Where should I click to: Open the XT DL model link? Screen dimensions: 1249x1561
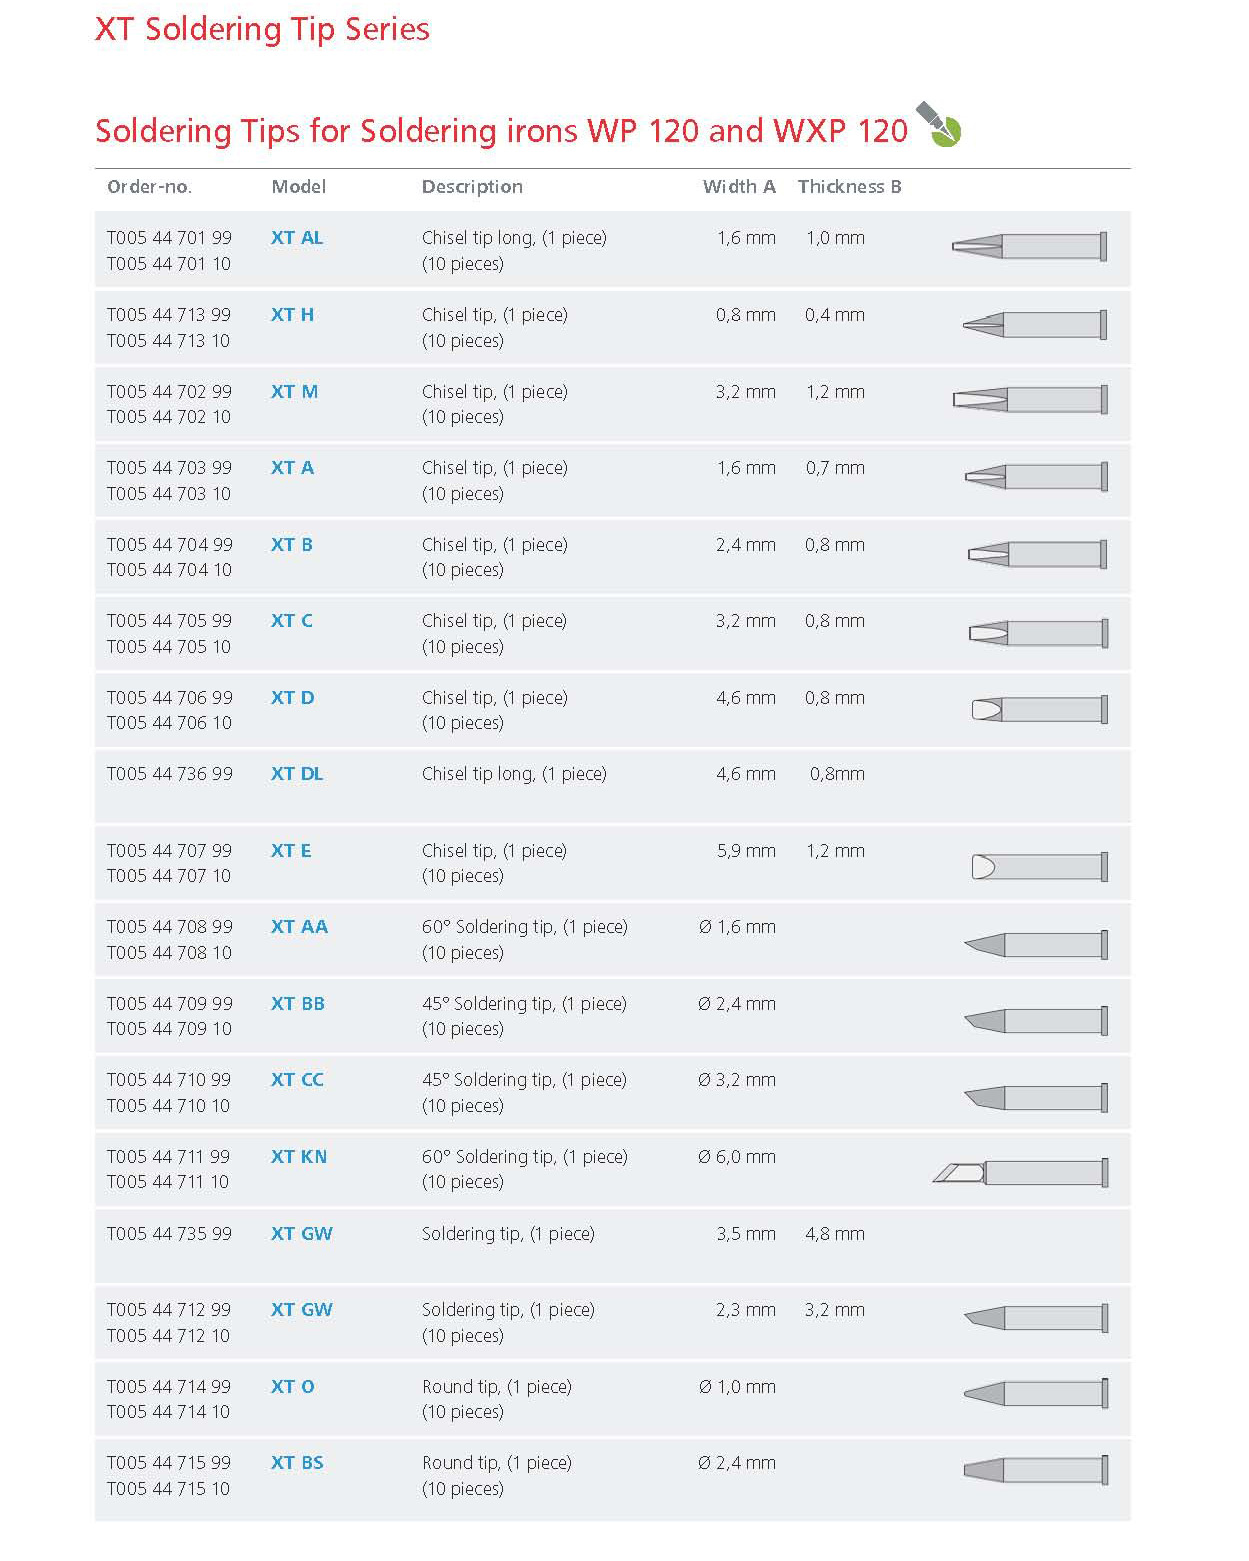(x=297, y=774)
